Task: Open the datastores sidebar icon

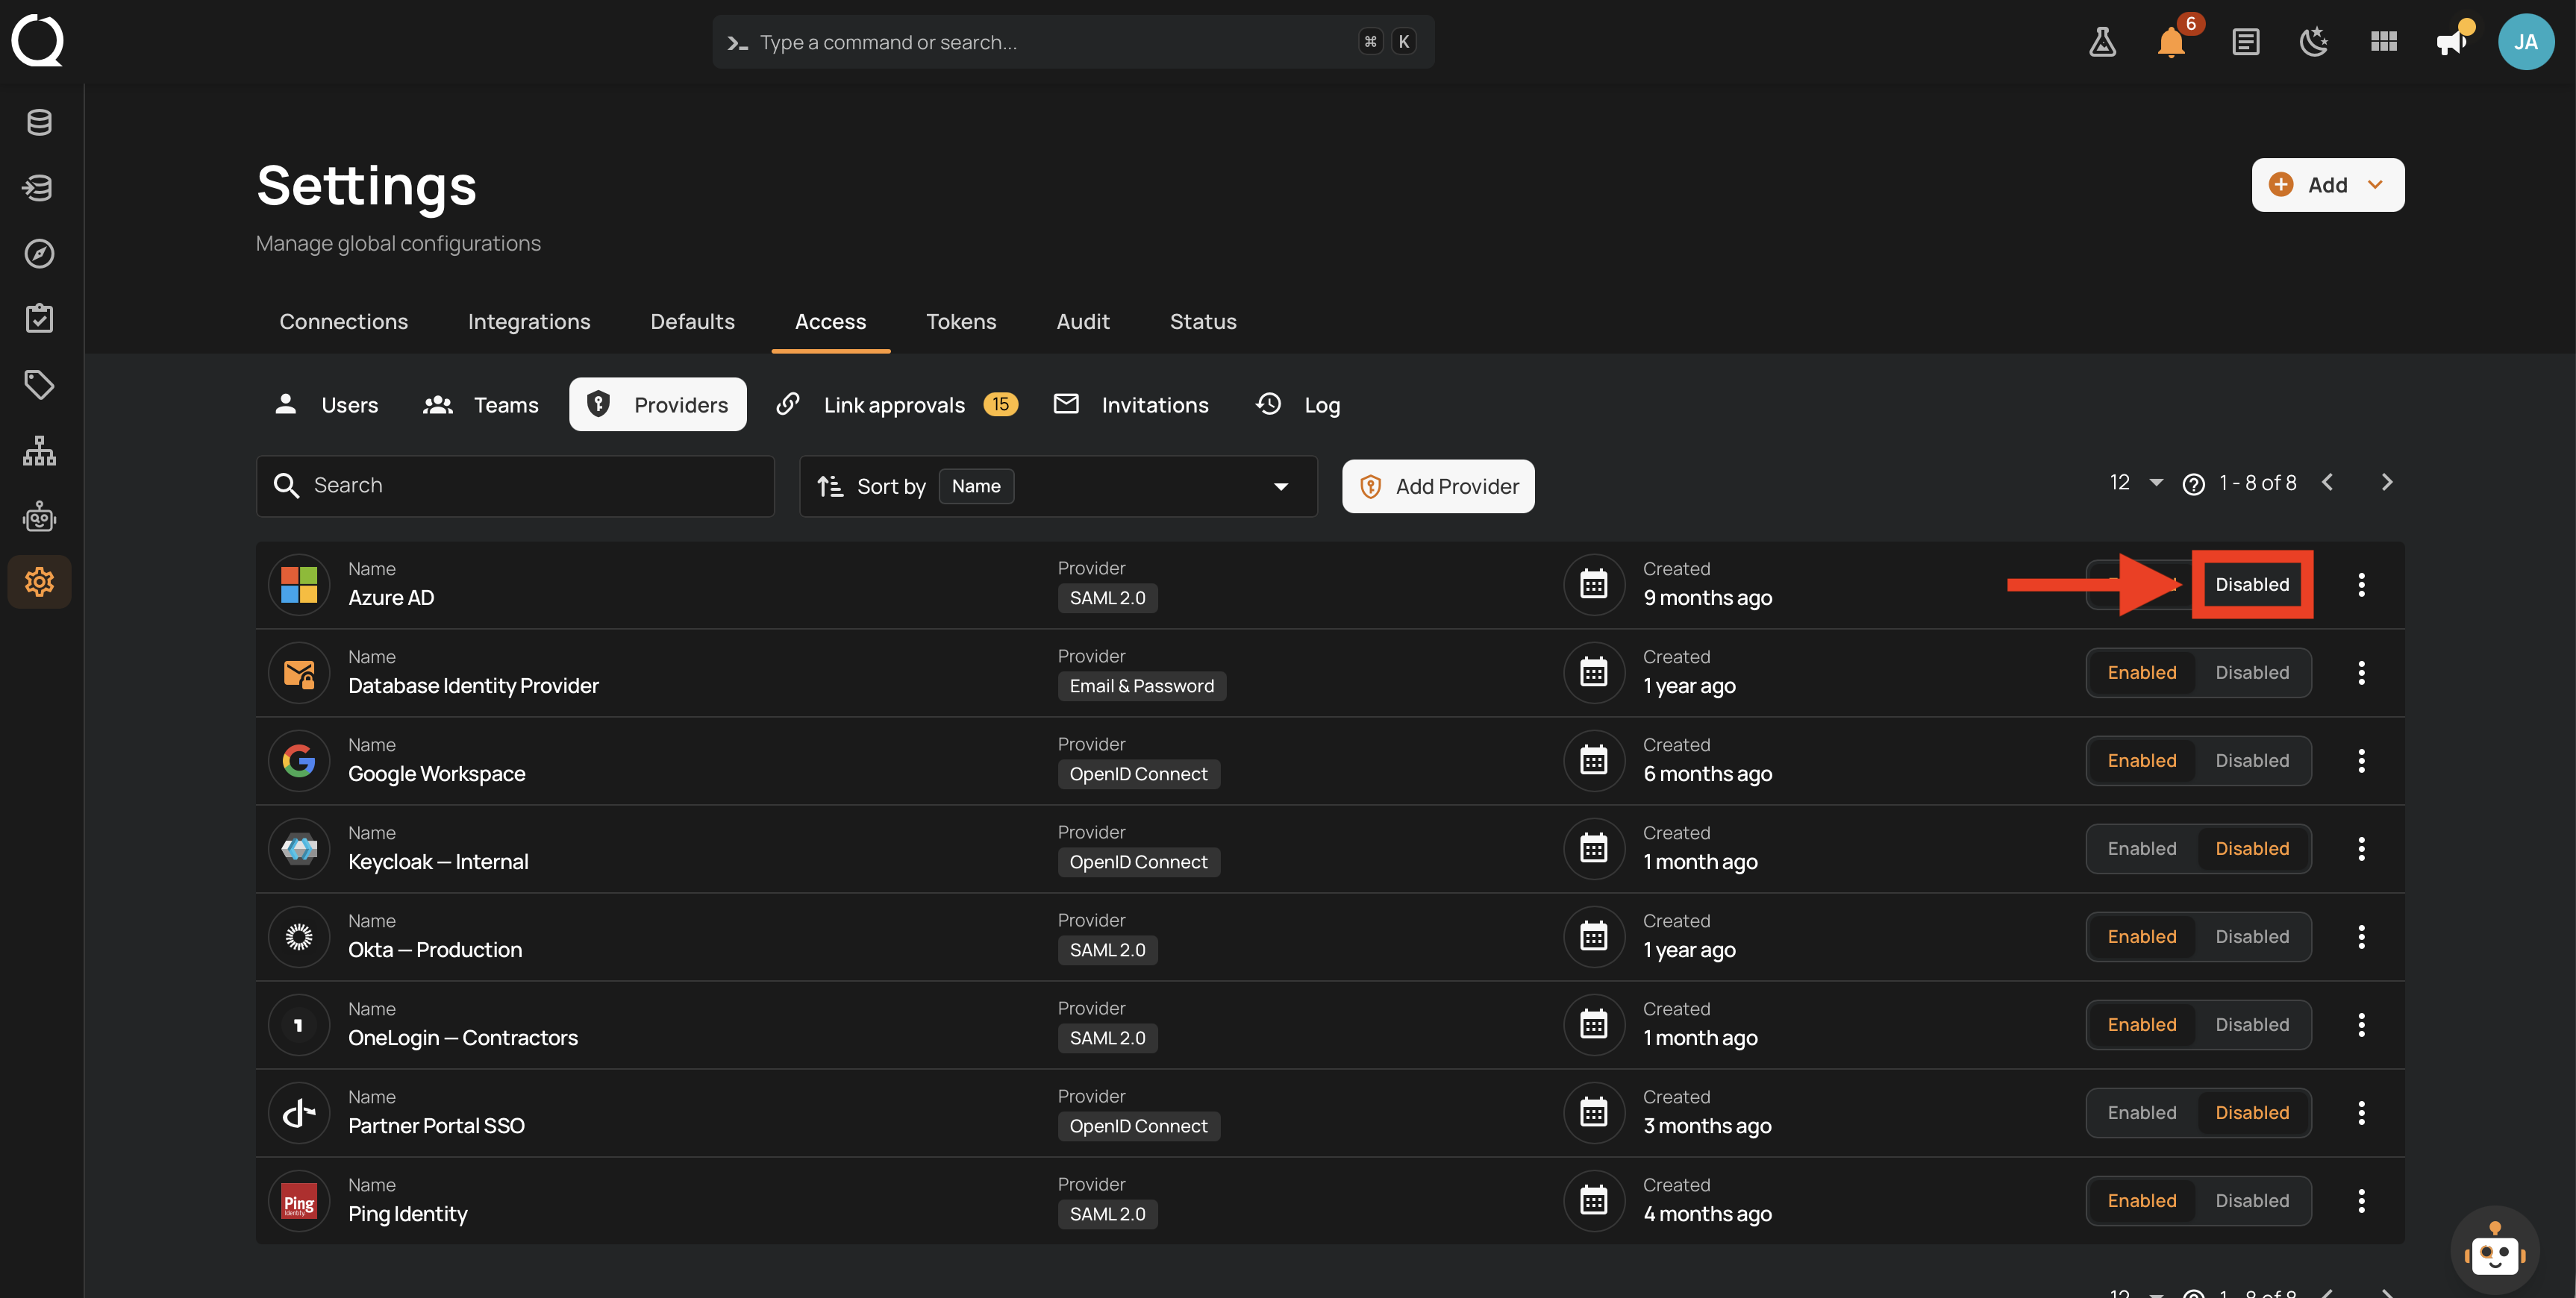Action: (x=39, y=122)
